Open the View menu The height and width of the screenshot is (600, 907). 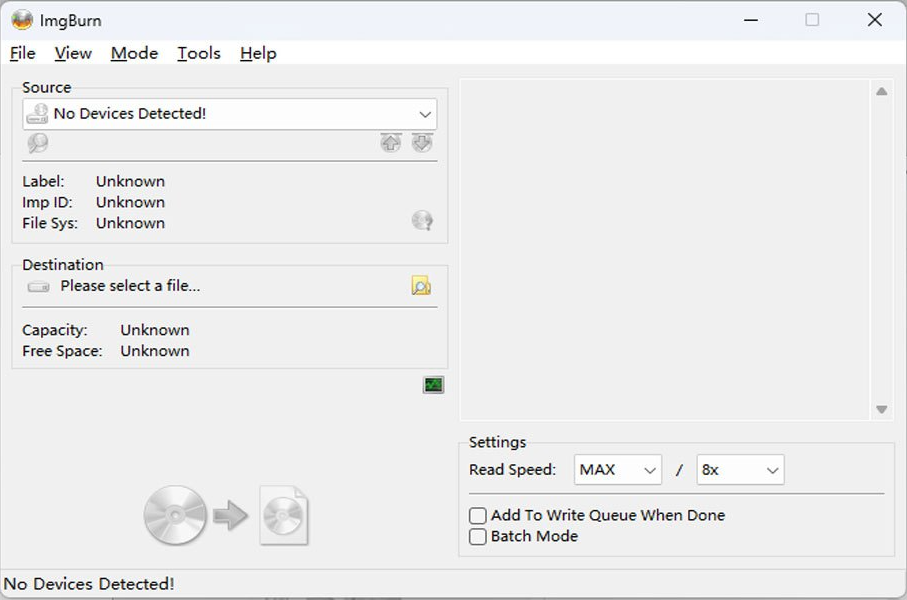(73, 53)
